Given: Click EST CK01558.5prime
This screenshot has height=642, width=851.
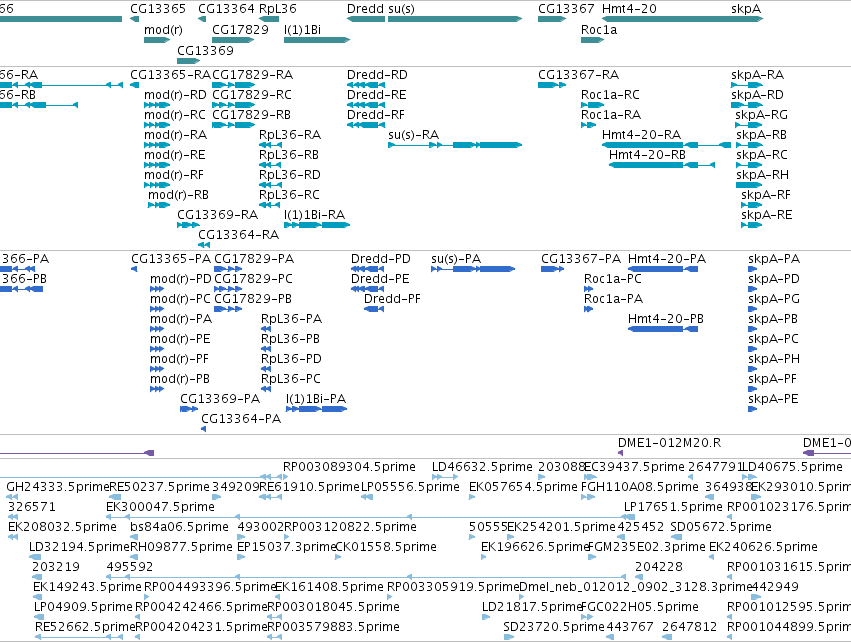Looking at the screenshot, I should [386, 547].
